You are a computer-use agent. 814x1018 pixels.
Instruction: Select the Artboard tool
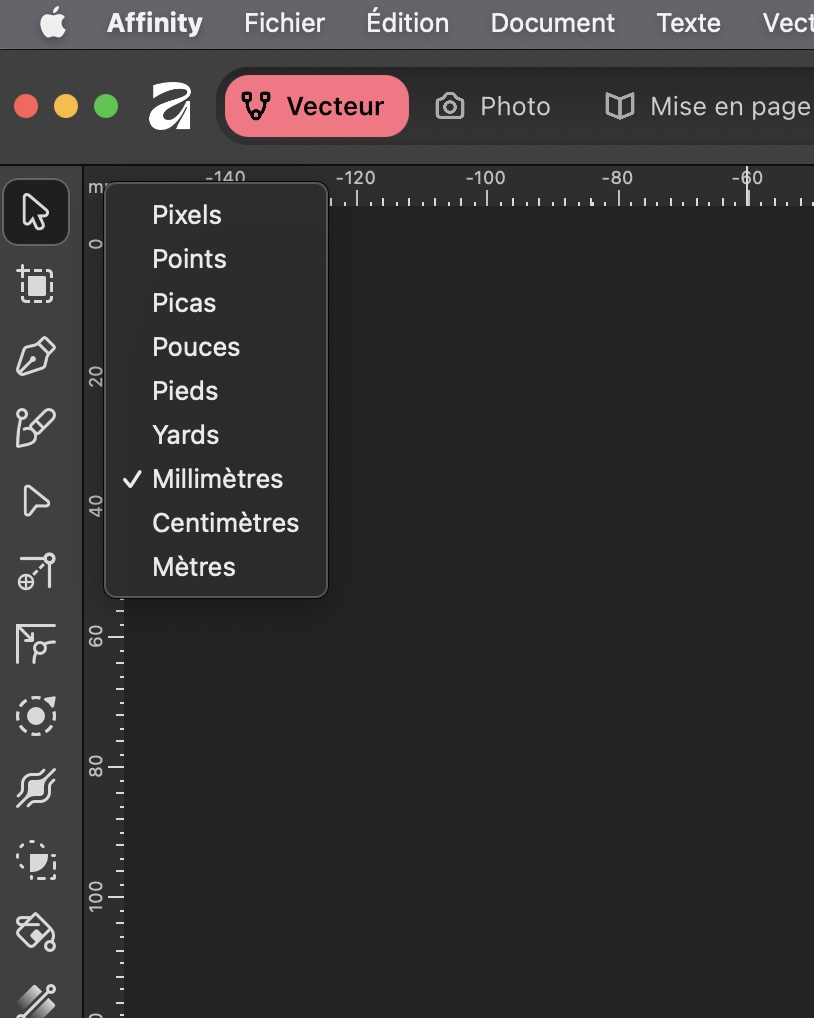pos(36,284)
